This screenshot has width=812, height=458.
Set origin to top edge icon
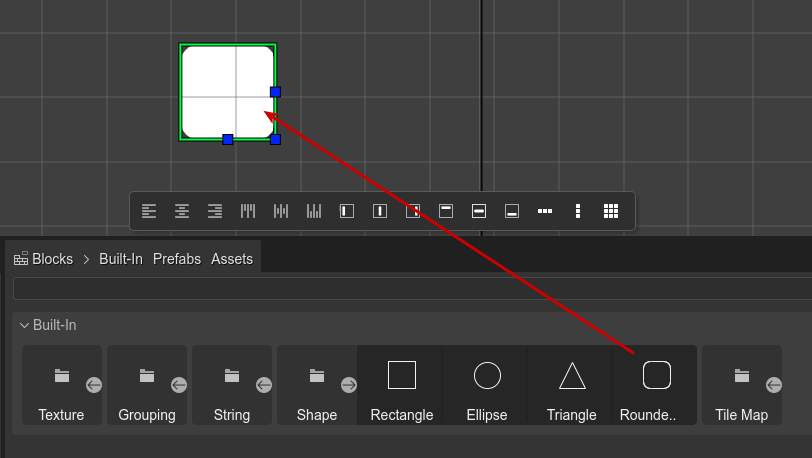(446, 211)
